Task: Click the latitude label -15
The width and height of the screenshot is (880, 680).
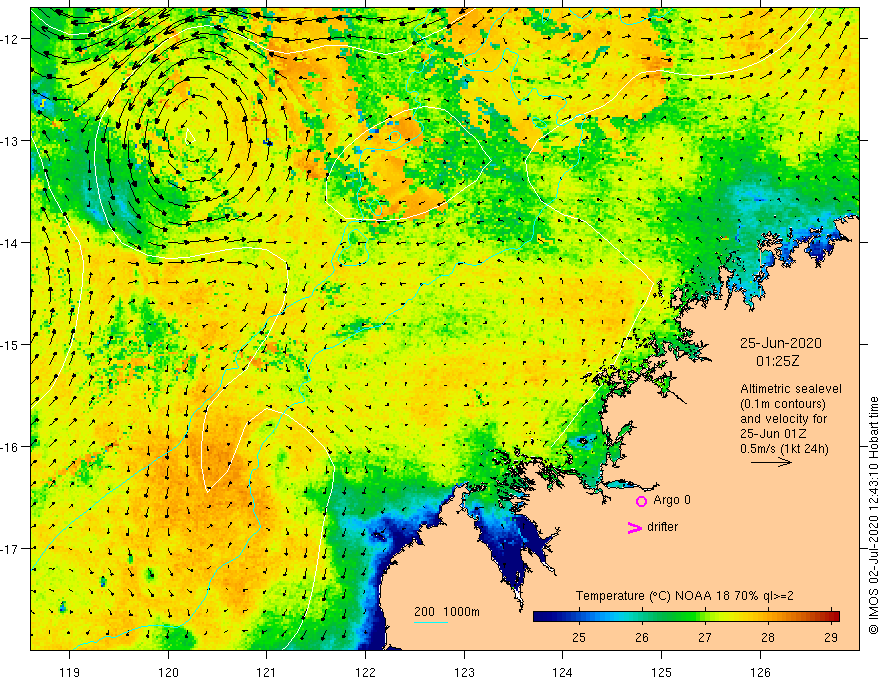Action: point(11,344)
